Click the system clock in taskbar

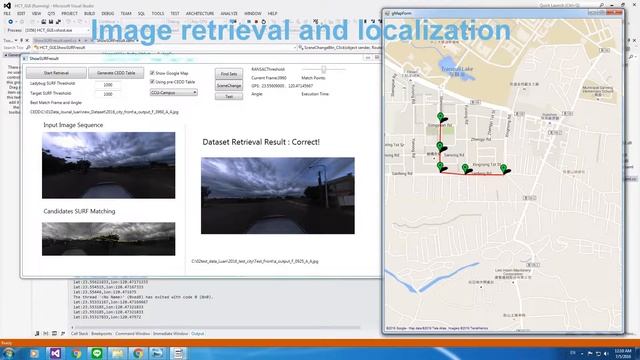[622, 353]
